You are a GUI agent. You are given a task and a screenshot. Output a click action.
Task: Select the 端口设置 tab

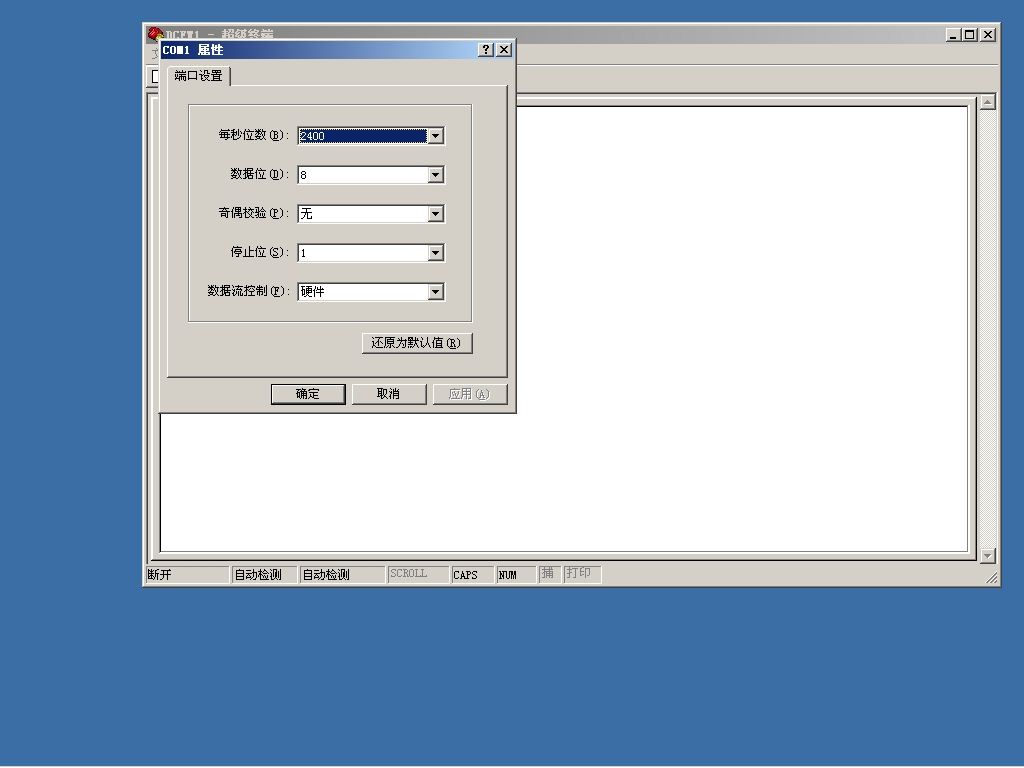[x=199, y=76]
